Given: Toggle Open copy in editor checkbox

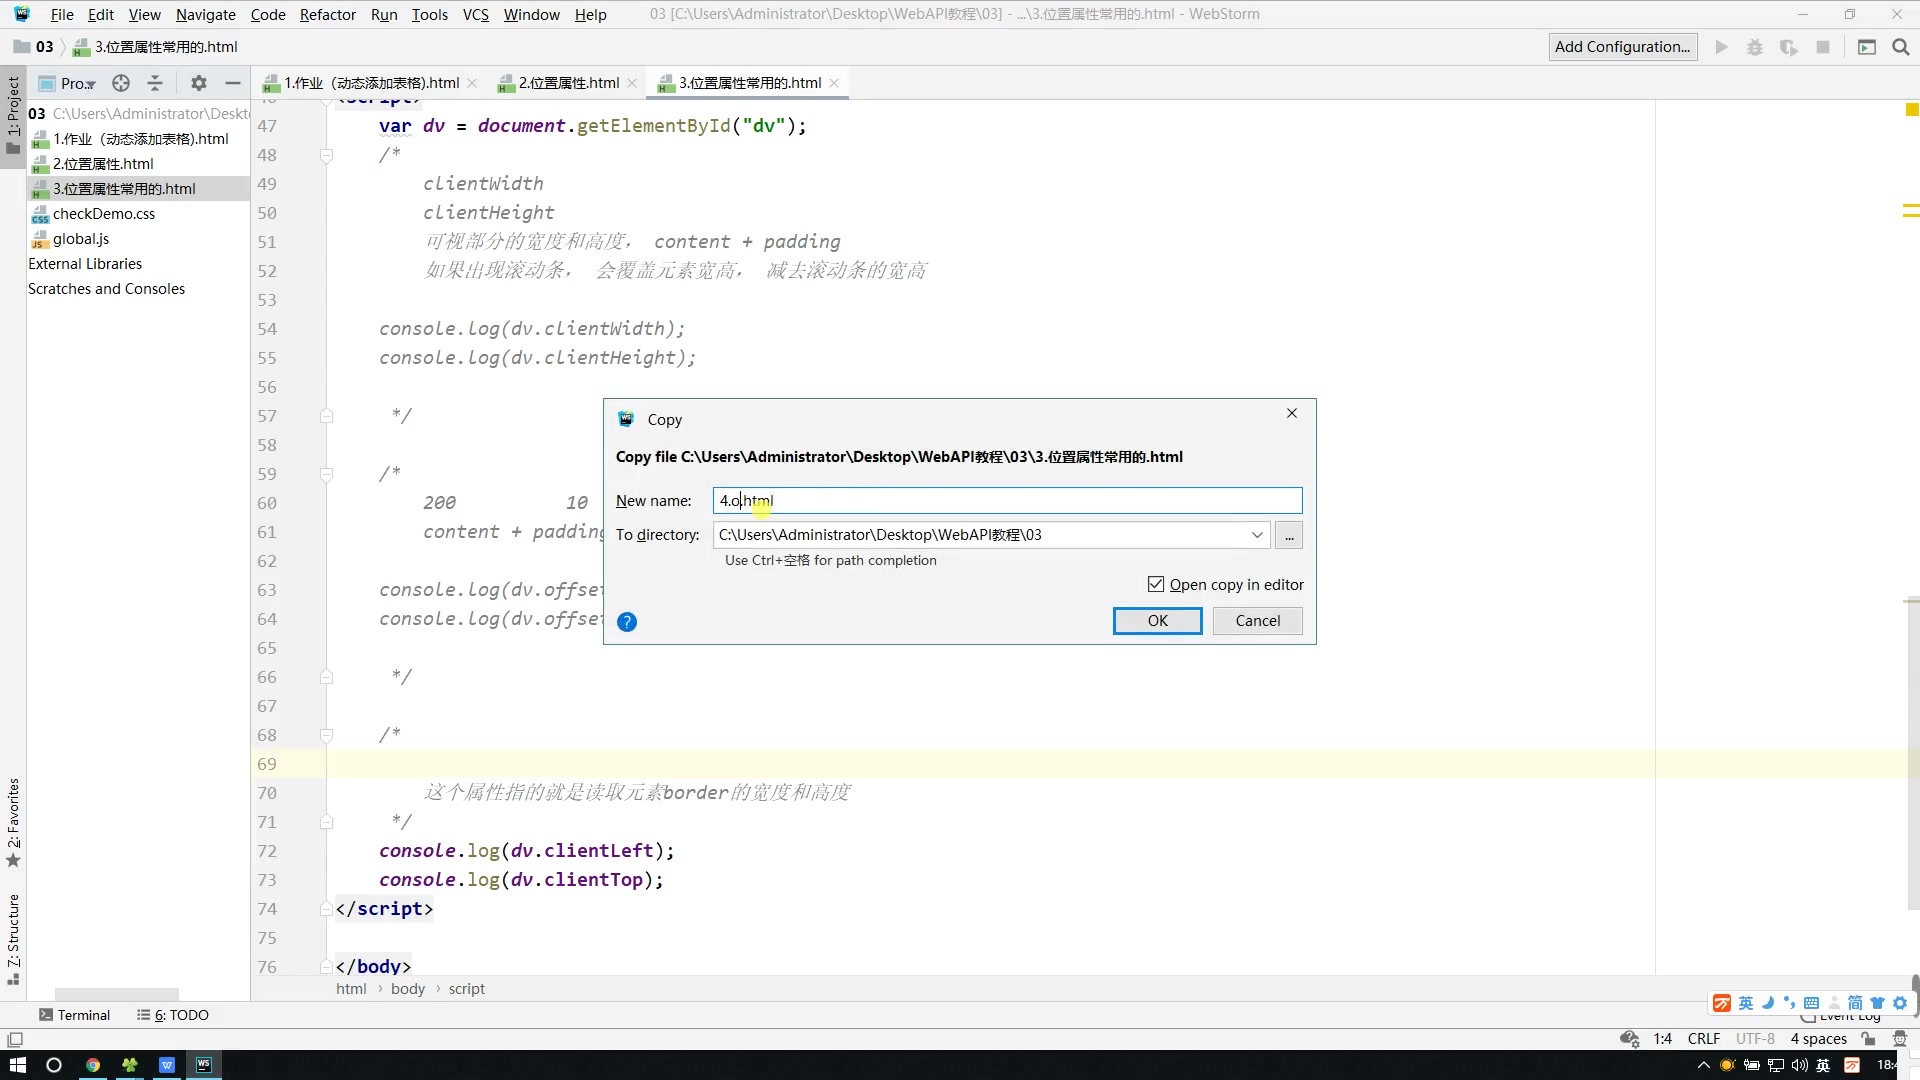Looking at the screenshot, I should [1156, 585].
